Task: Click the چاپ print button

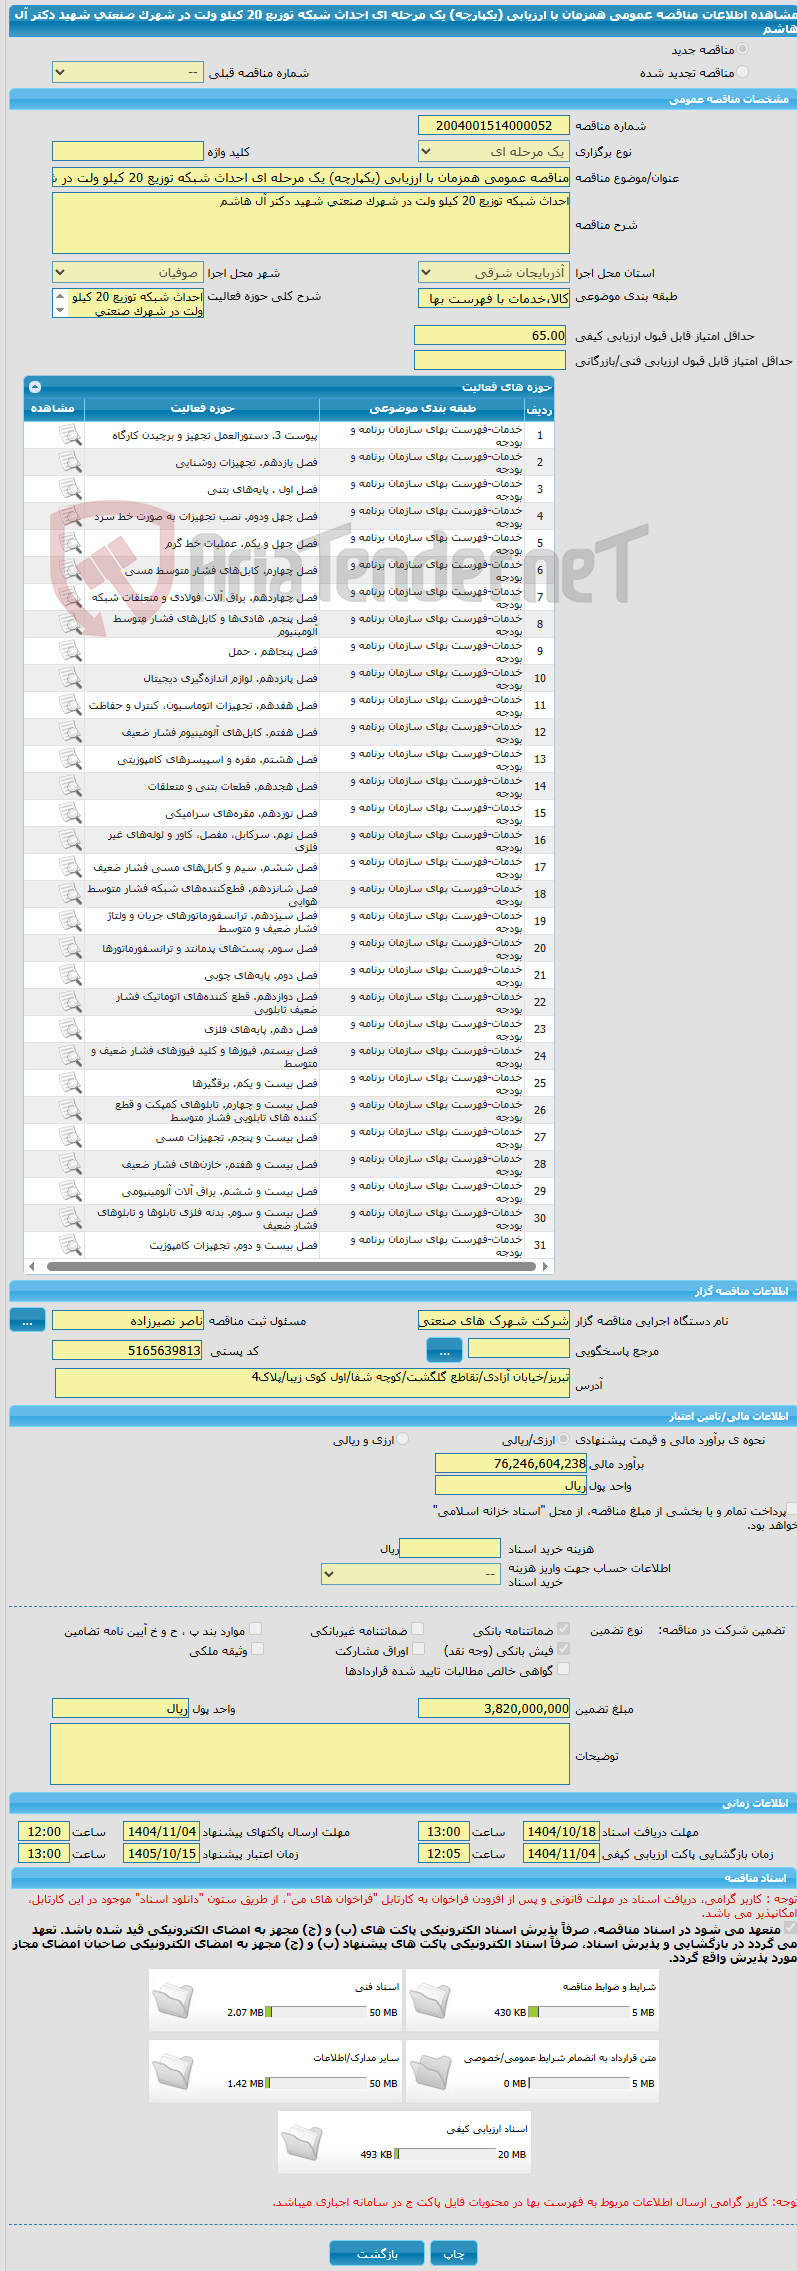Action: tap(454, 2253)
